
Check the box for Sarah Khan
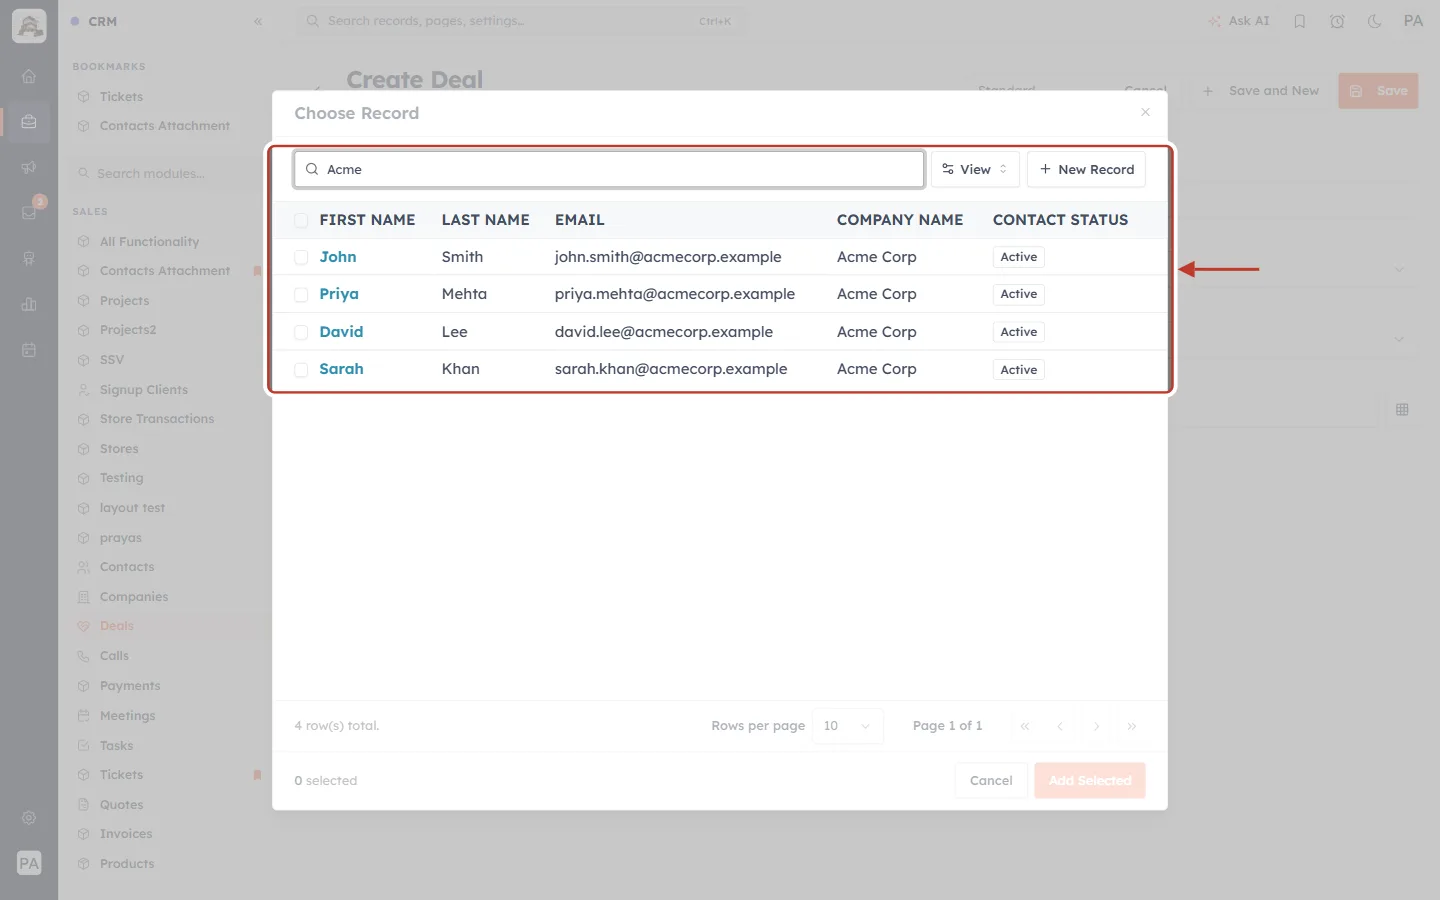pyautogui.click(x=301, y=369)
